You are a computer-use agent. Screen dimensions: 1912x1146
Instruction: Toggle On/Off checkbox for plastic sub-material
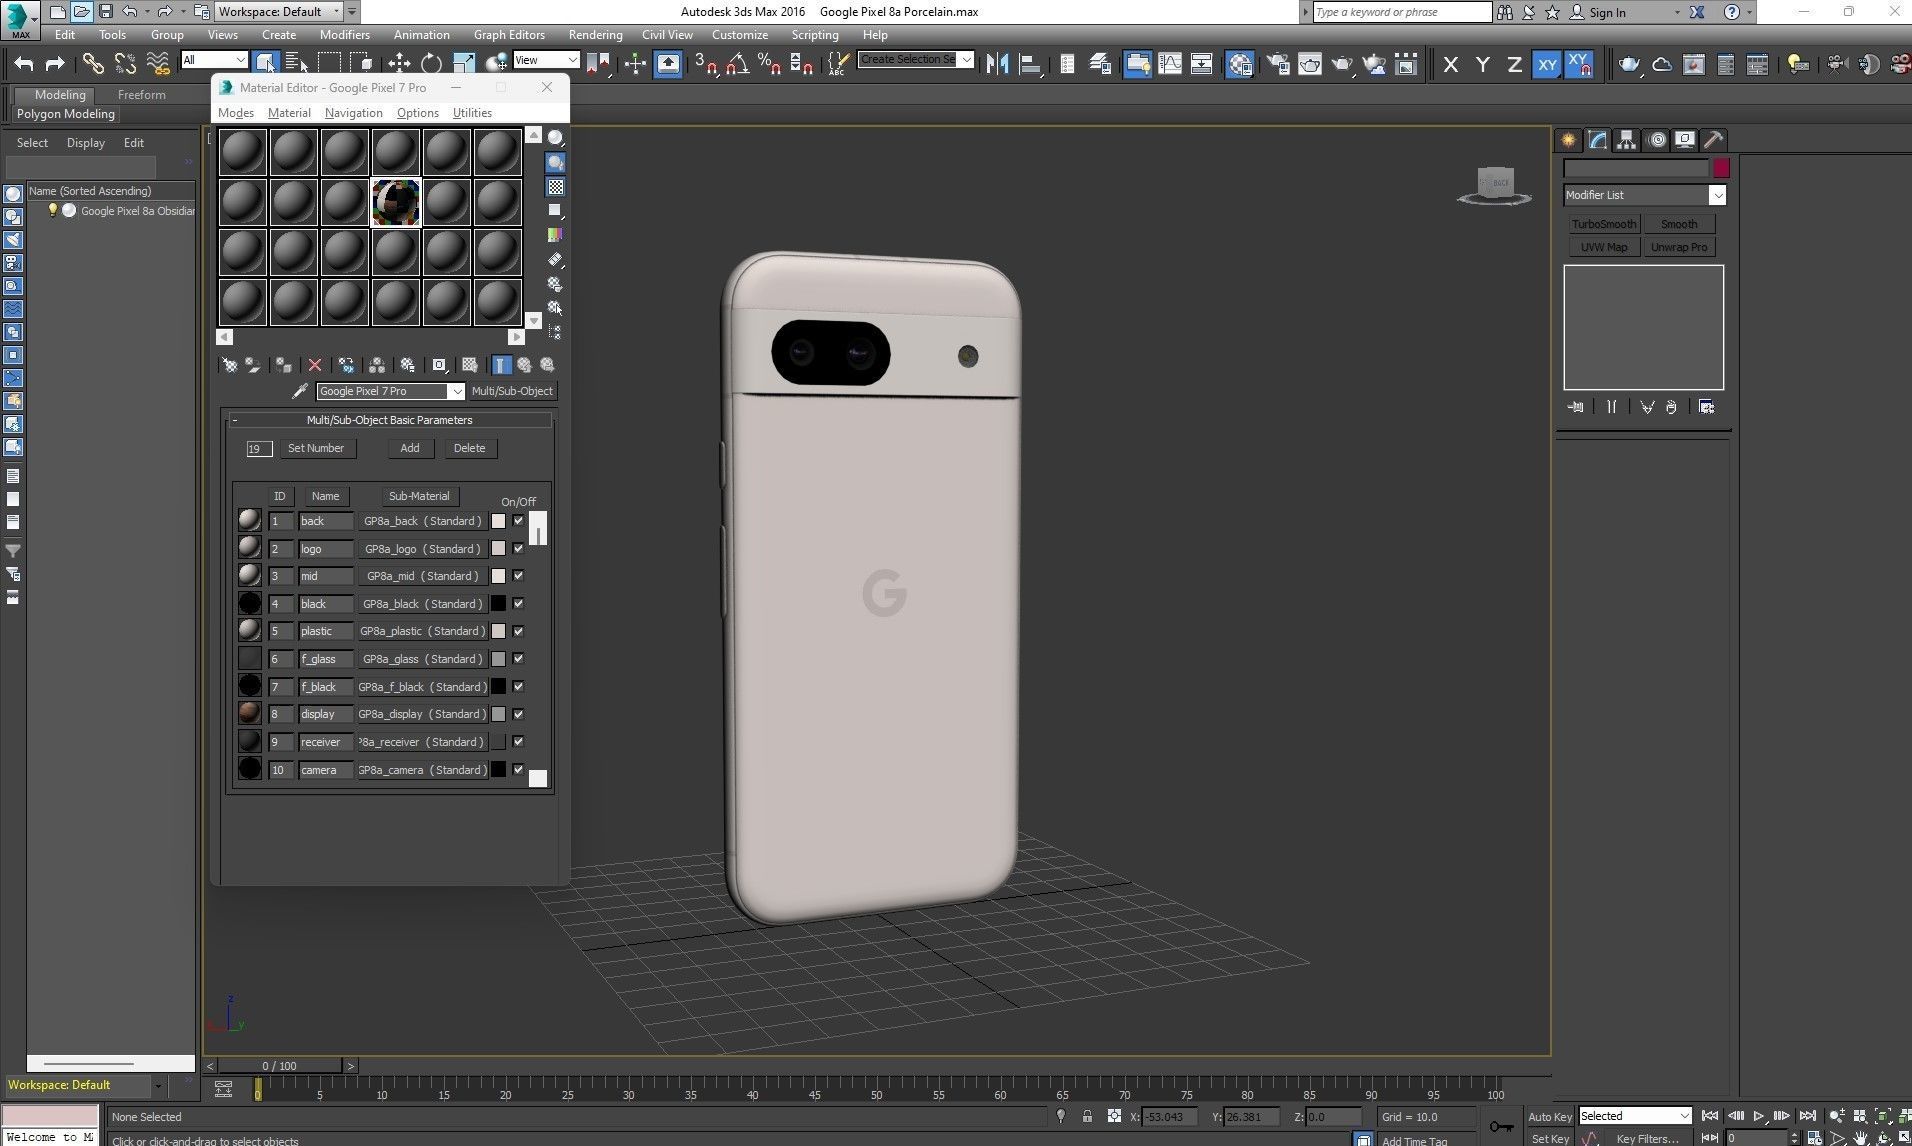pyautogui.click(x=518, y=631)
